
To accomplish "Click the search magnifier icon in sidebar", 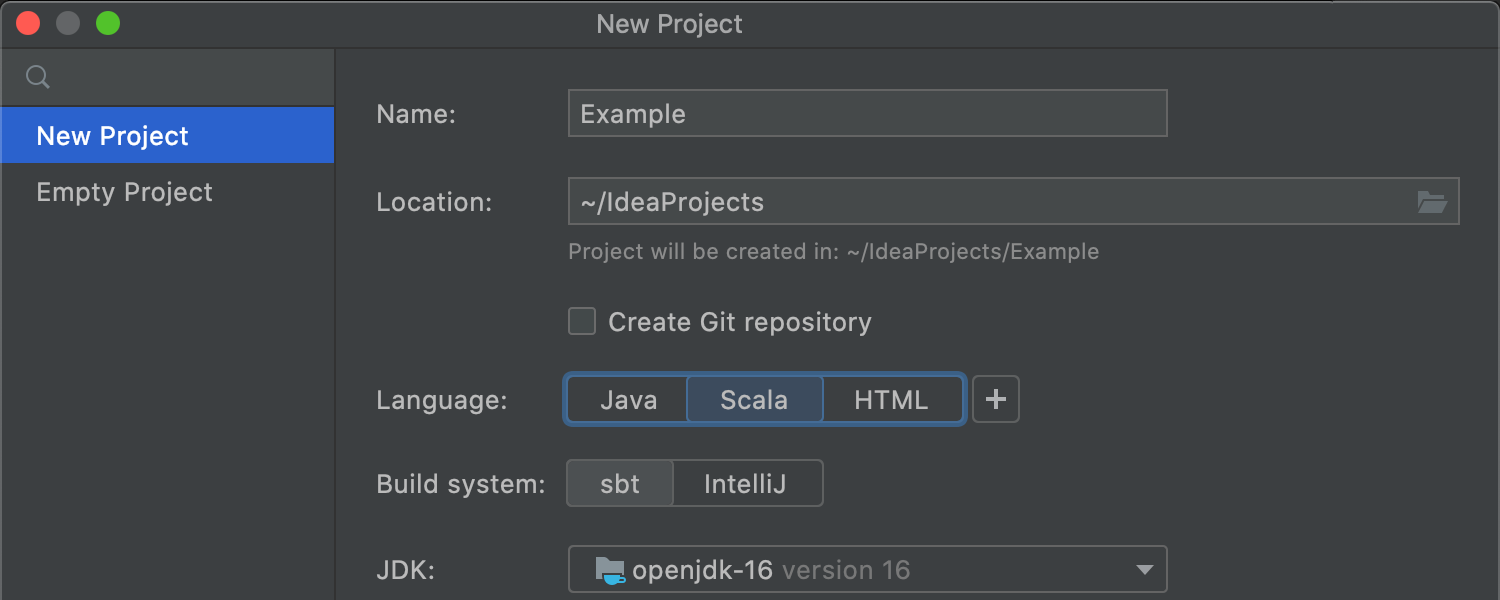I will pos(37,77).
